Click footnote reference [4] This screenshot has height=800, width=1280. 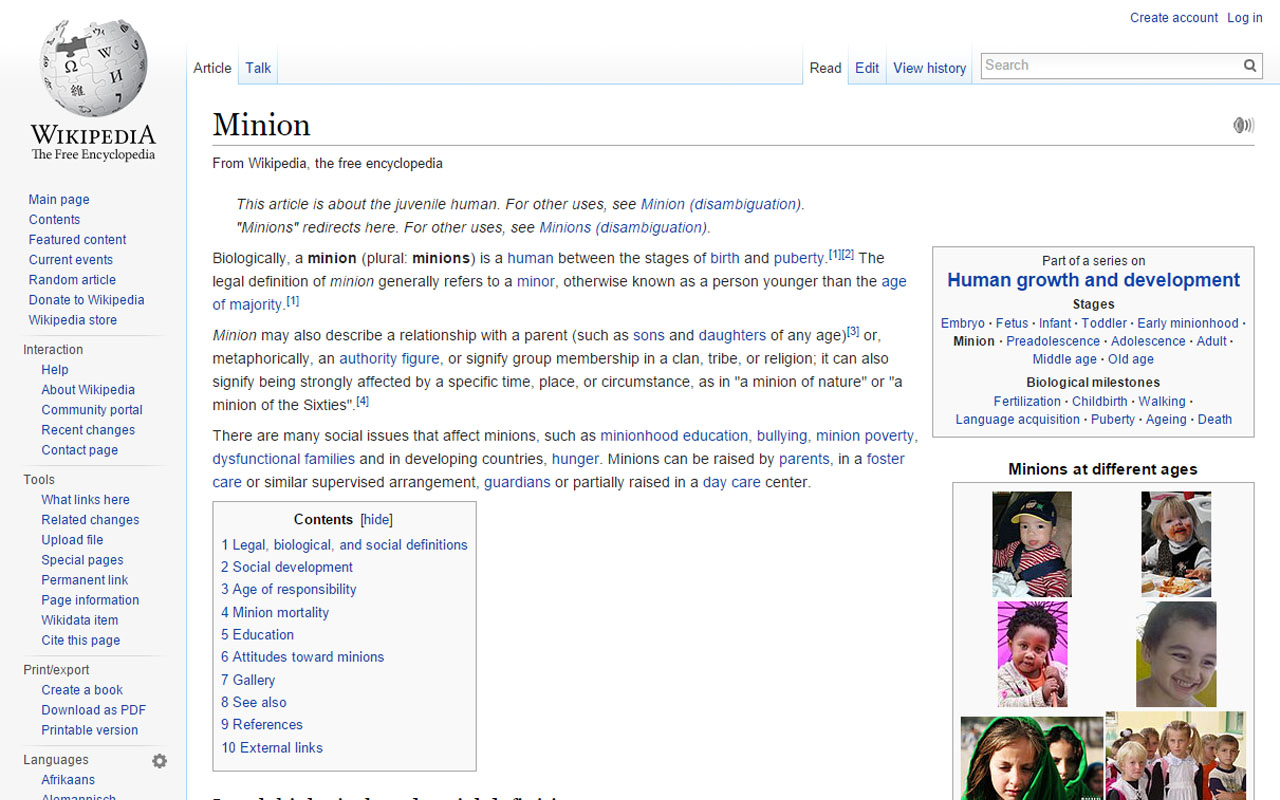click(363, 401)
